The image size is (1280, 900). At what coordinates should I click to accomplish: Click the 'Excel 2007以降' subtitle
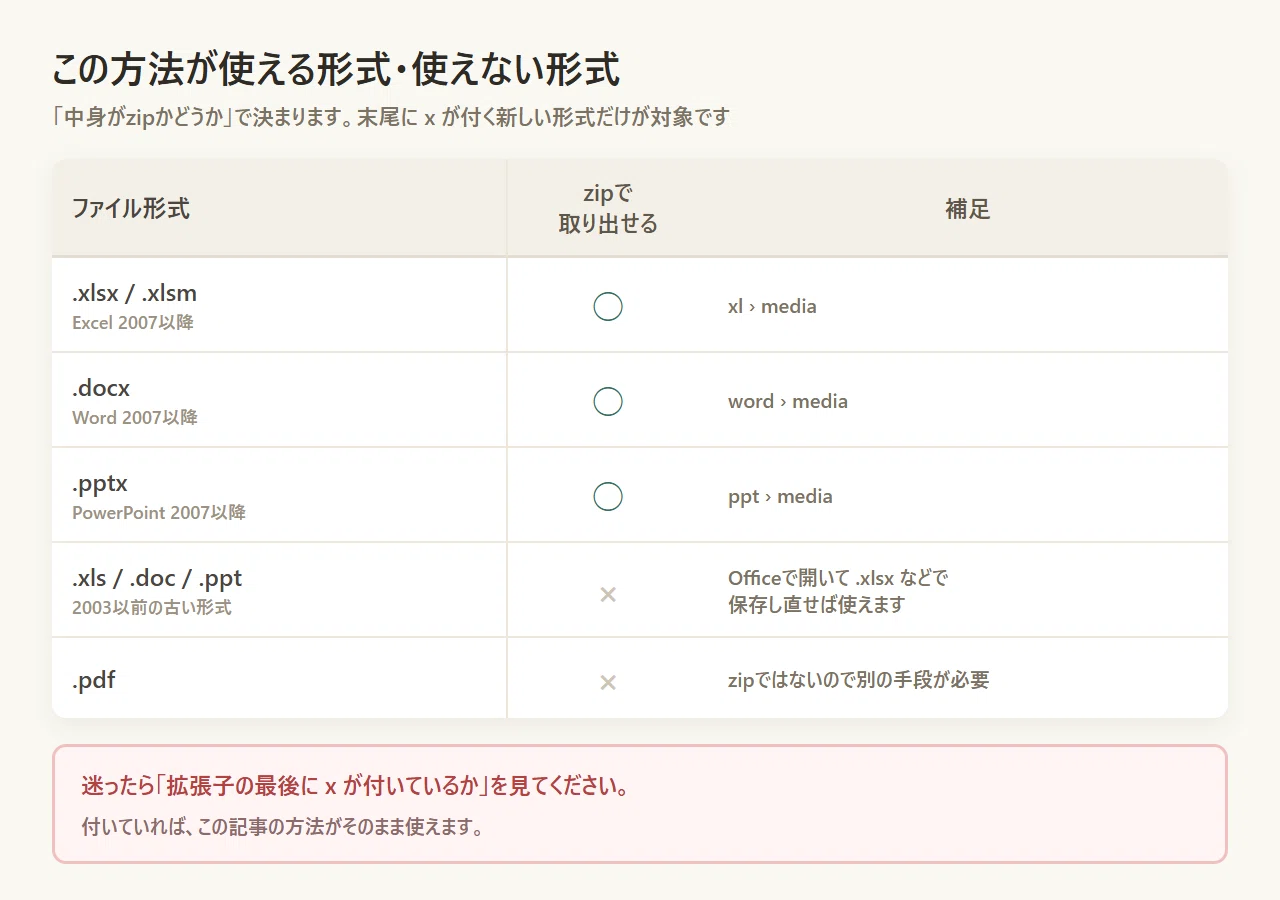coord(132,323)
